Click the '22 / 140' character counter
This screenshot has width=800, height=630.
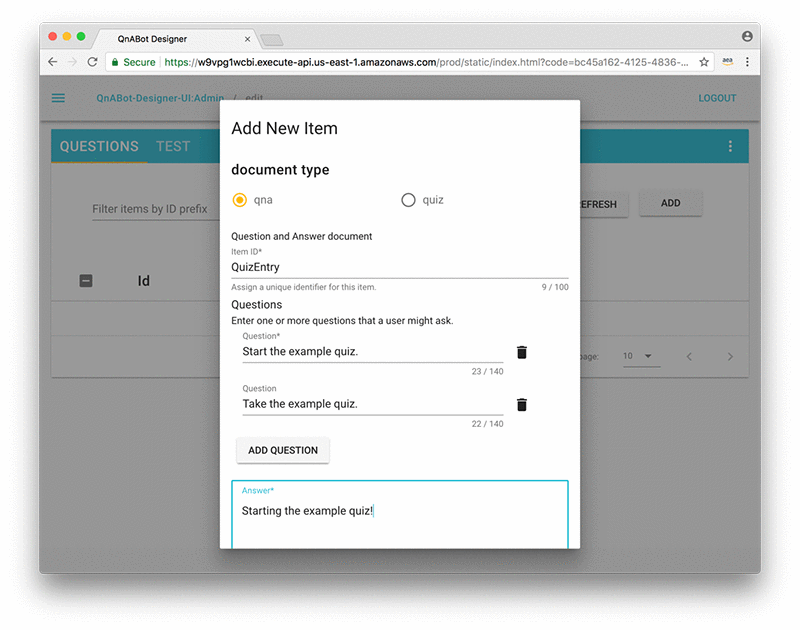[487, 424]
